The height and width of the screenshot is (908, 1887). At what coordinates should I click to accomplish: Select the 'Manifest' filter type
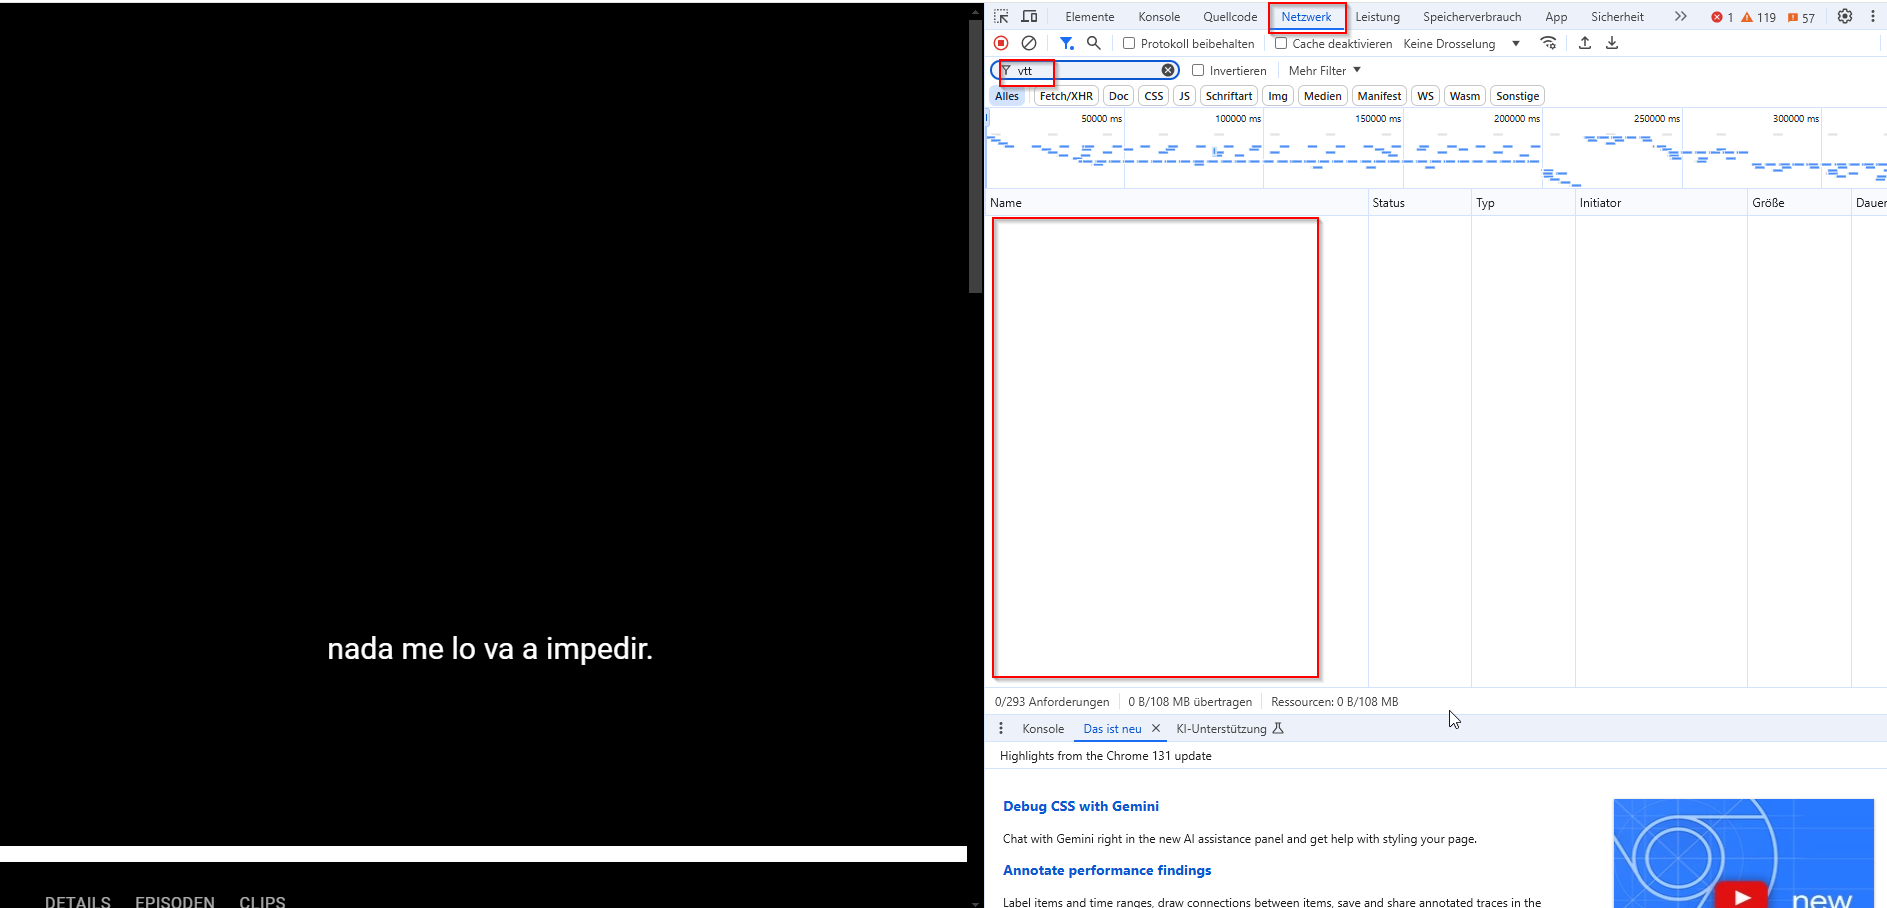[x=1380, y=96]
